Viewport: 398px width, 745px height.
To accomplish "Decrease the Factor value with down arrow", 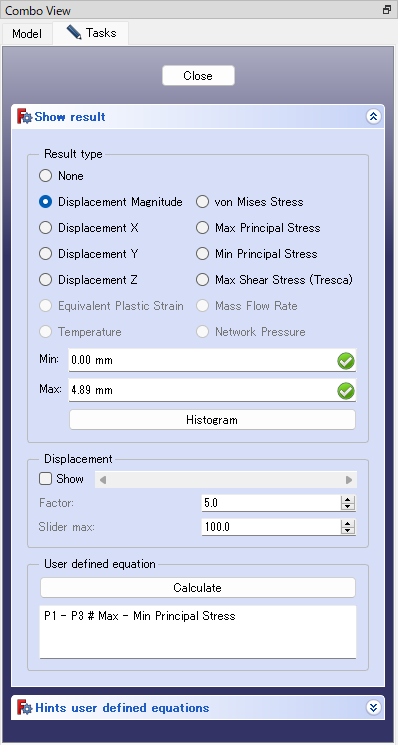I will [x=348, y=507].
